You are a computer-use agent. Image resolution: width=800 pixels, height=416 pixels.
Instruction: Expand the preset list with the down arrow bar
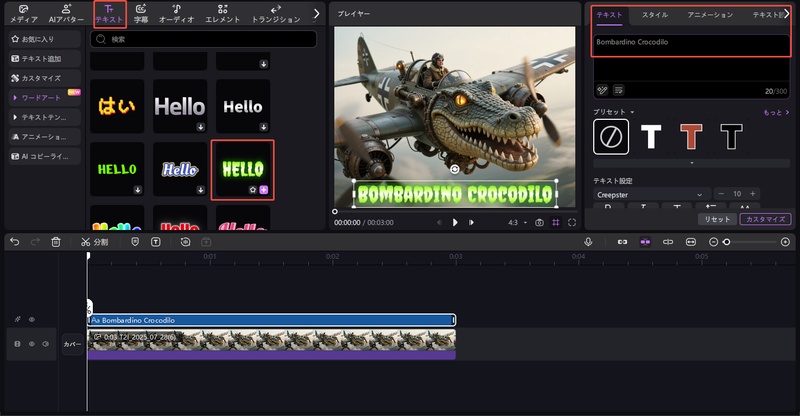click(x=691, y=163)
